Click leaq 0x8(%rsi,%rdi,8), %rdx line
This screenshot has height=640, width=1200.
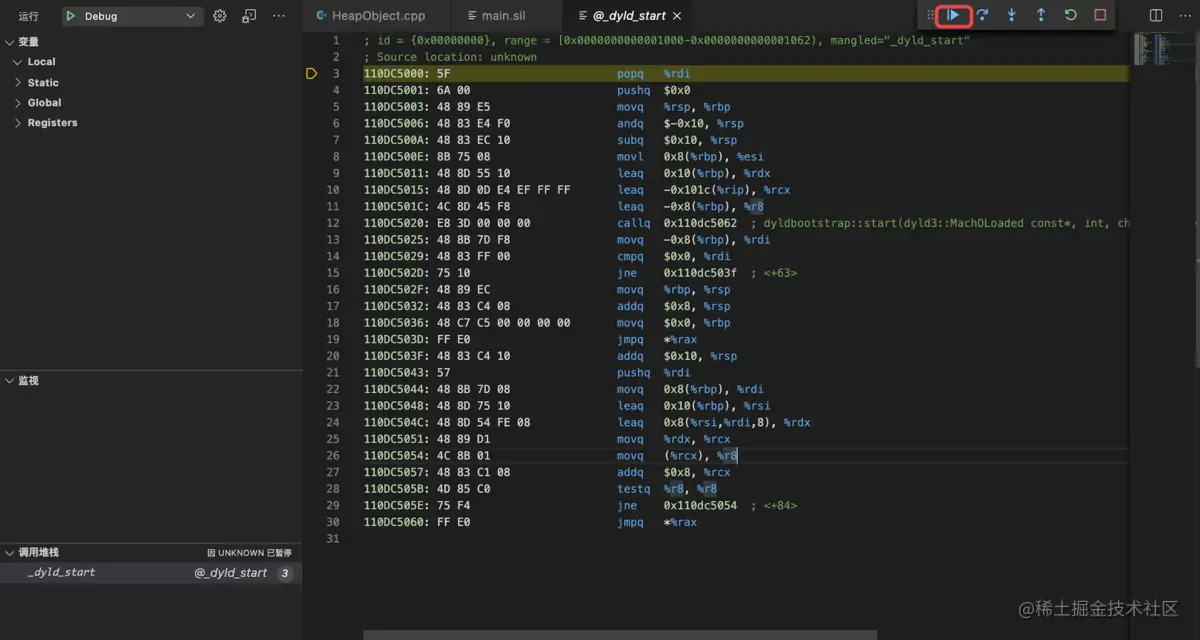tap(714, 422)
